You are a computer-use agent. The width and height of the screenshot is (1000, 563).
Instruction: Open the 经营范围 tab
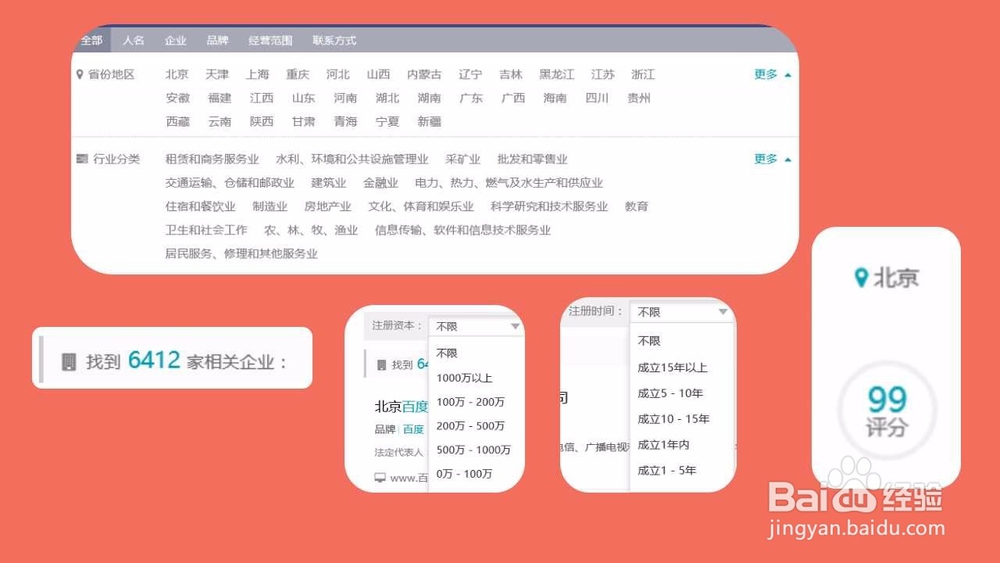tap(270, 40)
